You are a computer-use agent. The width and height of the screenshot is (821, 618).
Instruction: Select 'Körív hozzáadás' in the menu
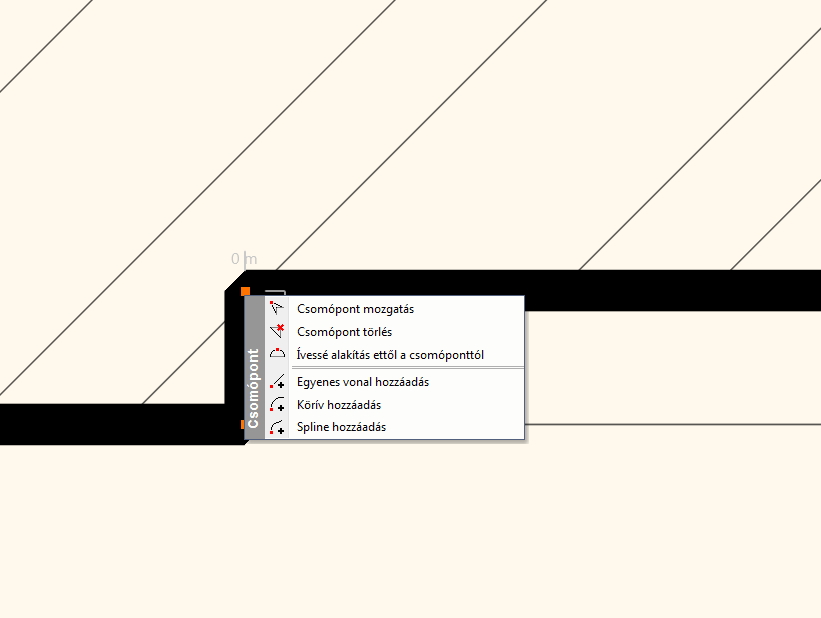pyautogui.click(x=339, y=405)
